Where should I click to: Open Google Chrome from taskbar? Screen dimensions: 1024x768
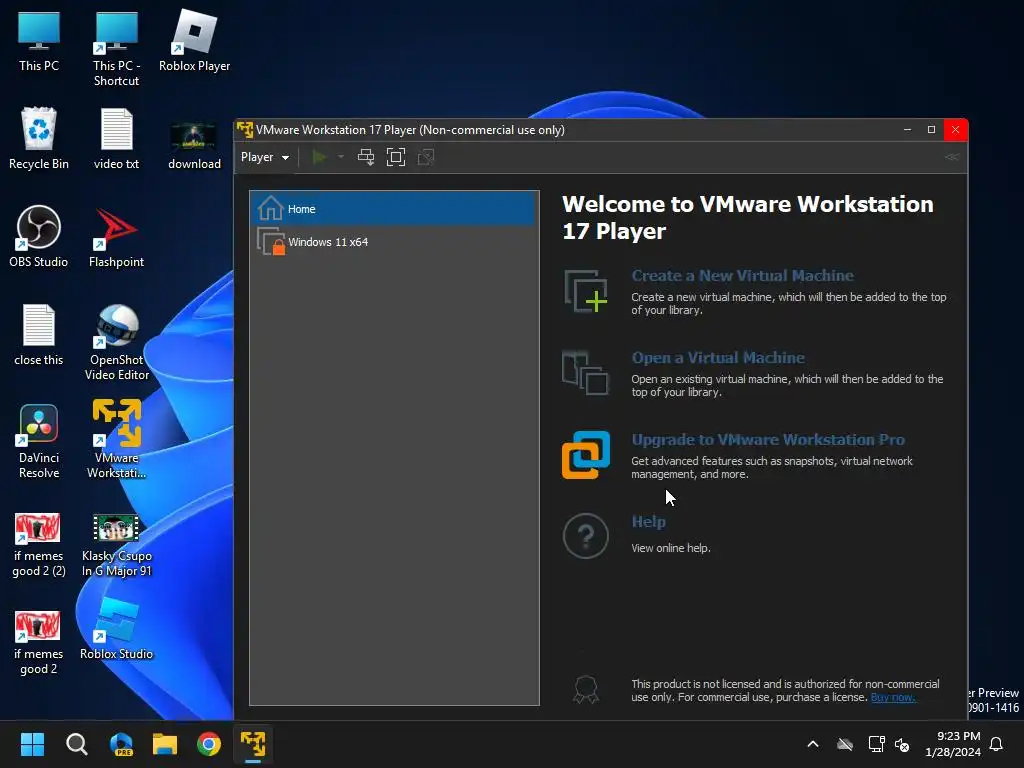point(209,744)
